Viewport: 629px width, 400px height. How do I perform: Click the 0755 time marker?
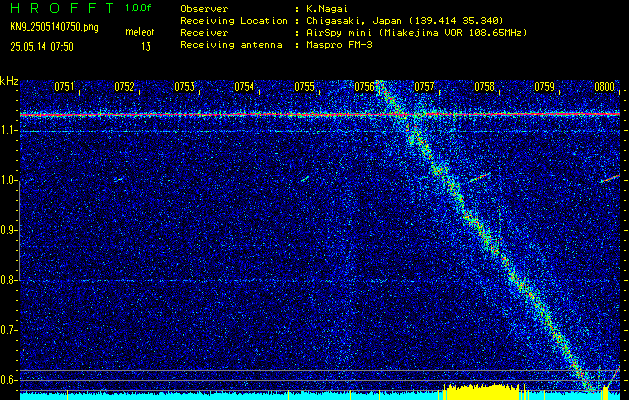coord(304,87)
